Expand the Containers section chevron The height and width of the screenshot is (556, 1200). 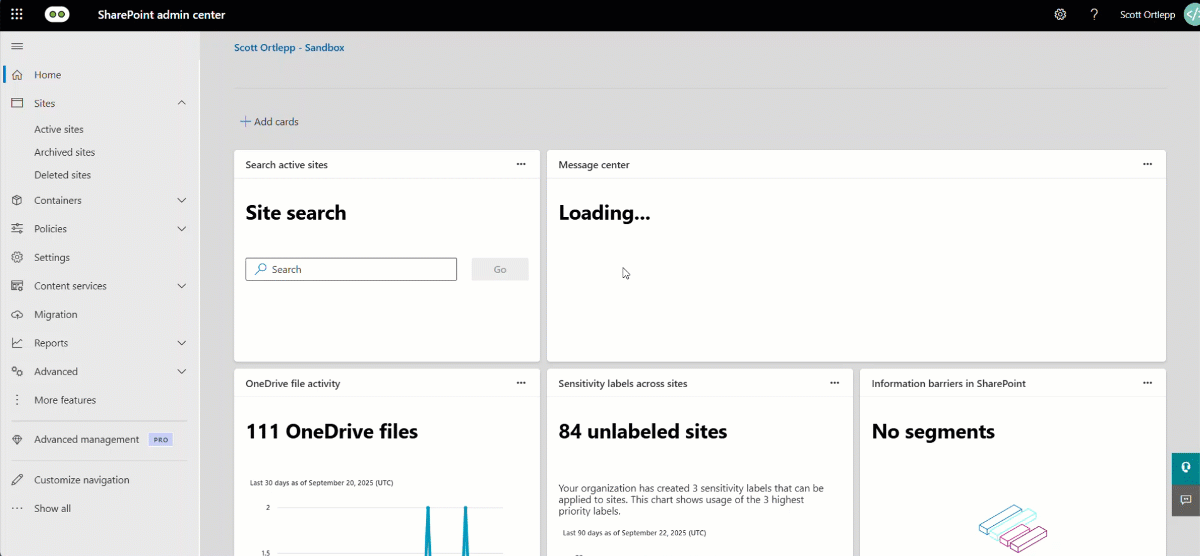pos(182,200)
